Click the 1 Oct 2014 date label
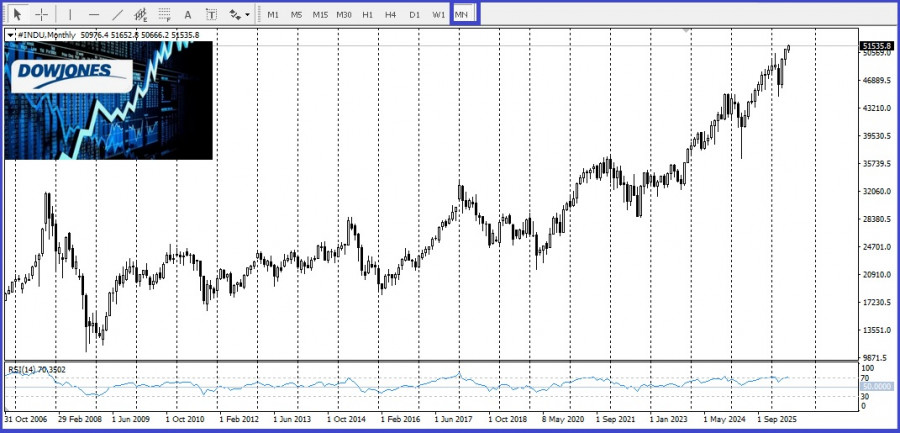 [x=347, y=419]
